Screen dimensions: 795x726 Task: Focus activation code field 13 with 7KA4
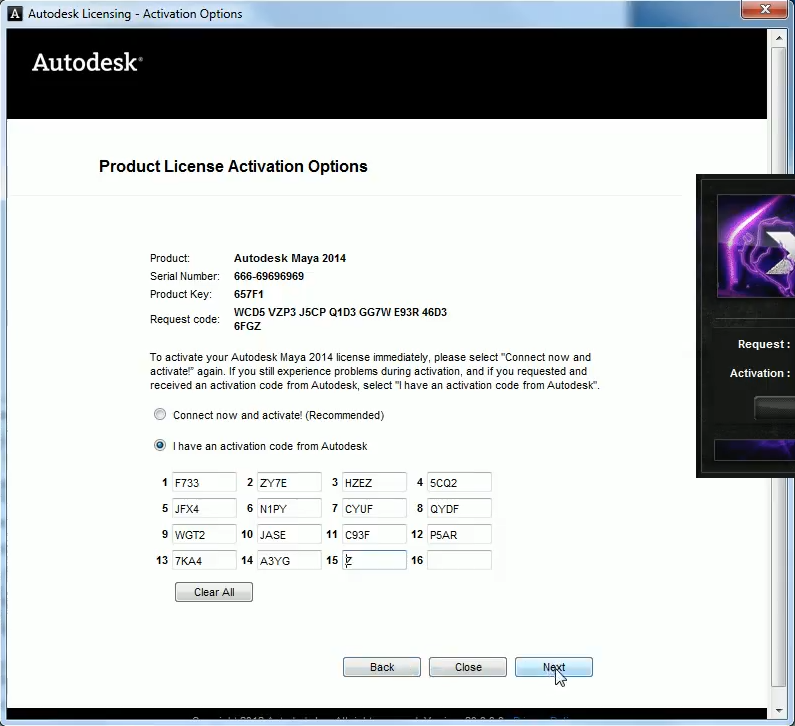point(204,561)
